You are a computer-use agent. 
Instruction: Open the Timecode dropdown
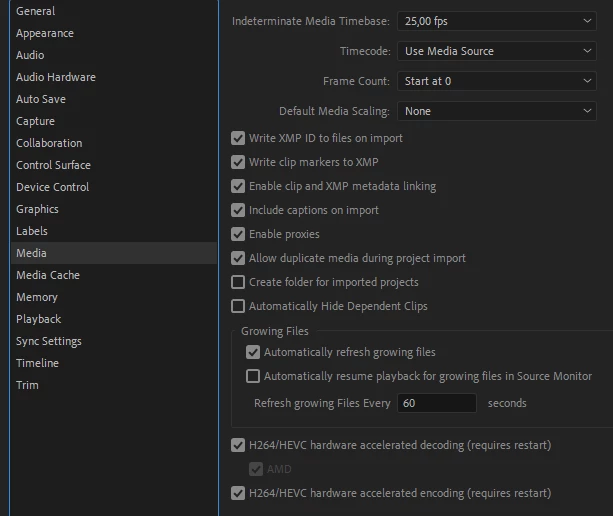[497, 51]
